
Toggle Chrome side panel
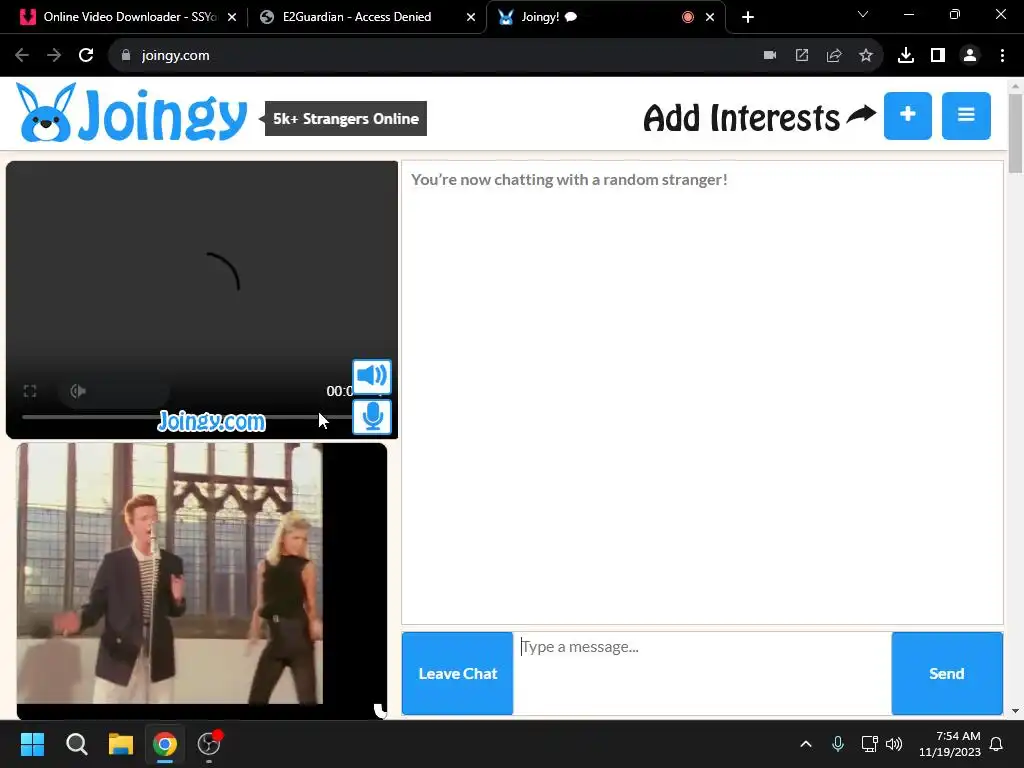tap(938, 56)
